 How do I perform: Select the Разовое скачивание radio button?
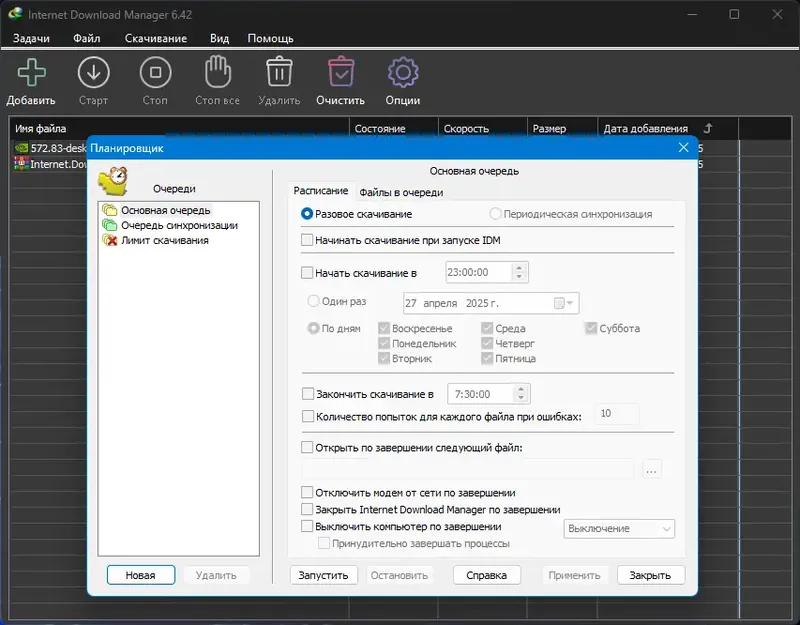pyautogui.click(x=309, y=213)
